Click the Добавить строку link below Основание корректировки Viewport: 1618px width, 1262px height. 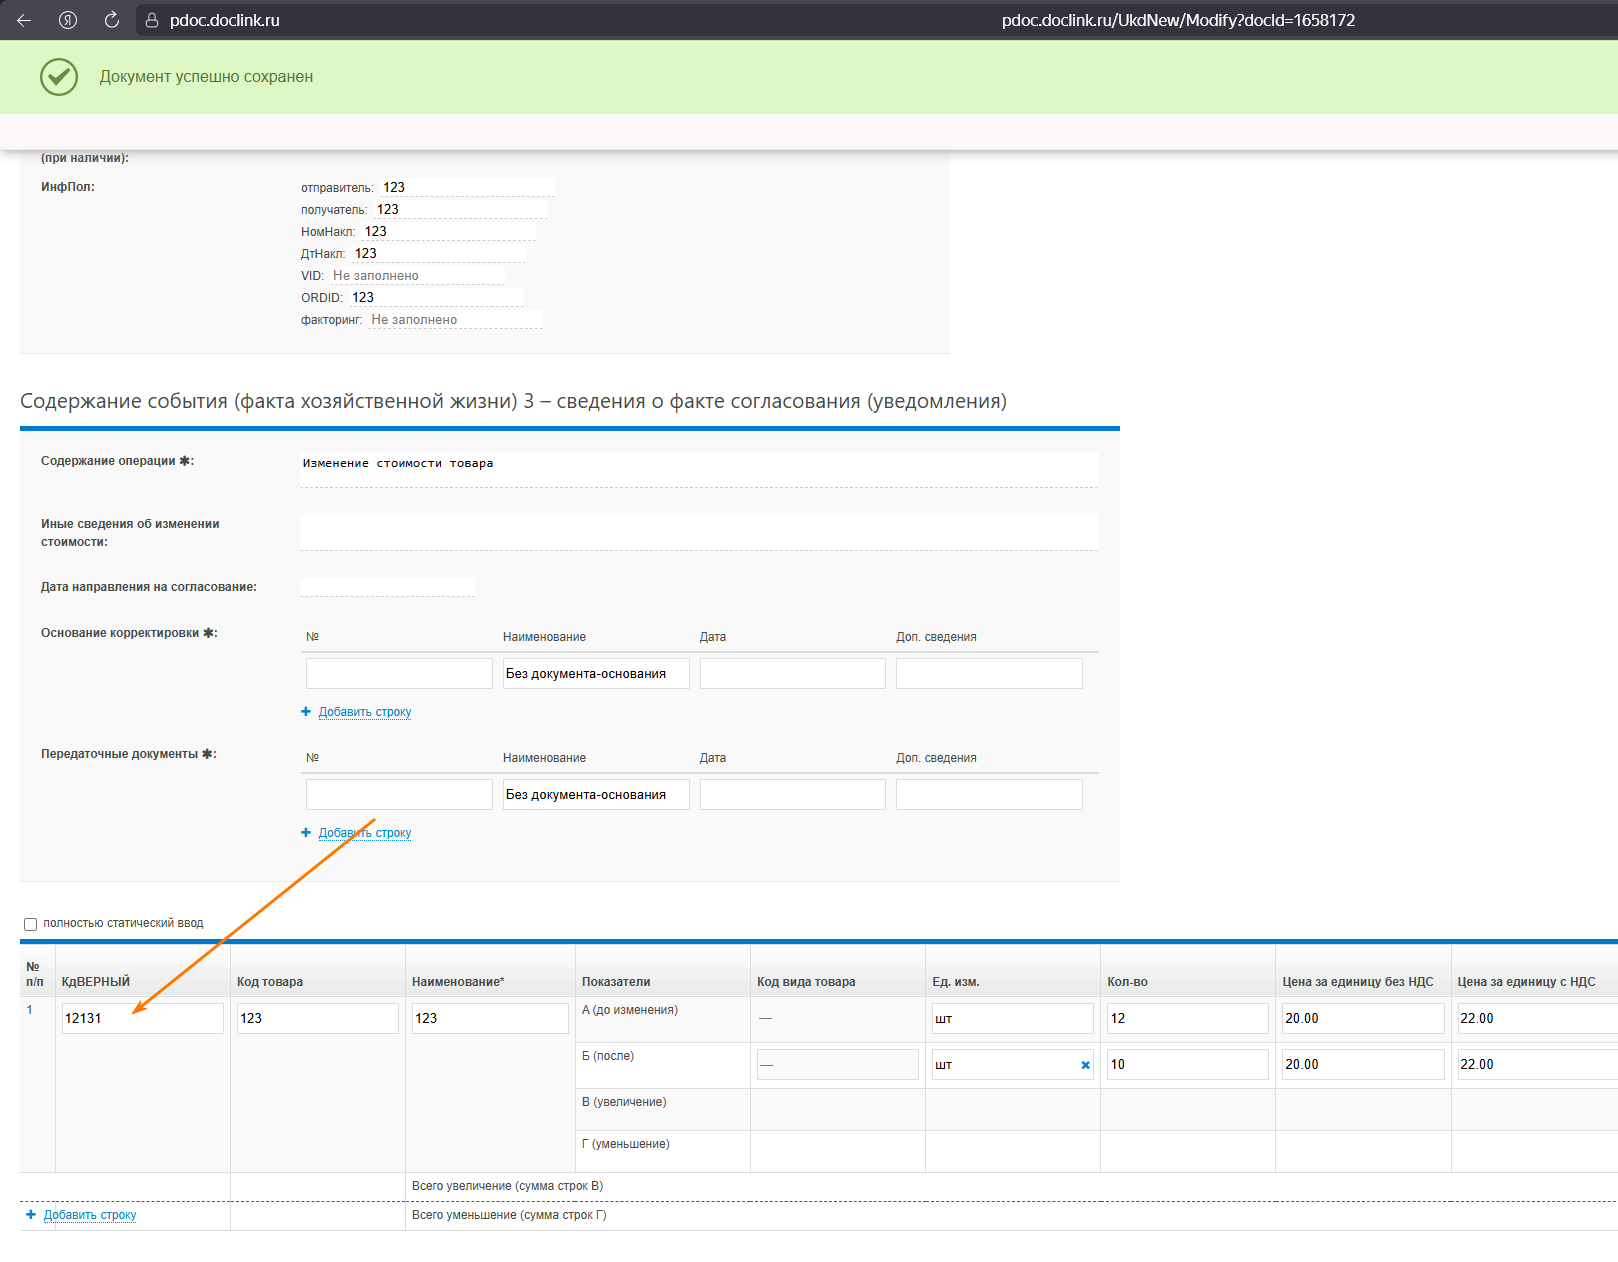365,712
